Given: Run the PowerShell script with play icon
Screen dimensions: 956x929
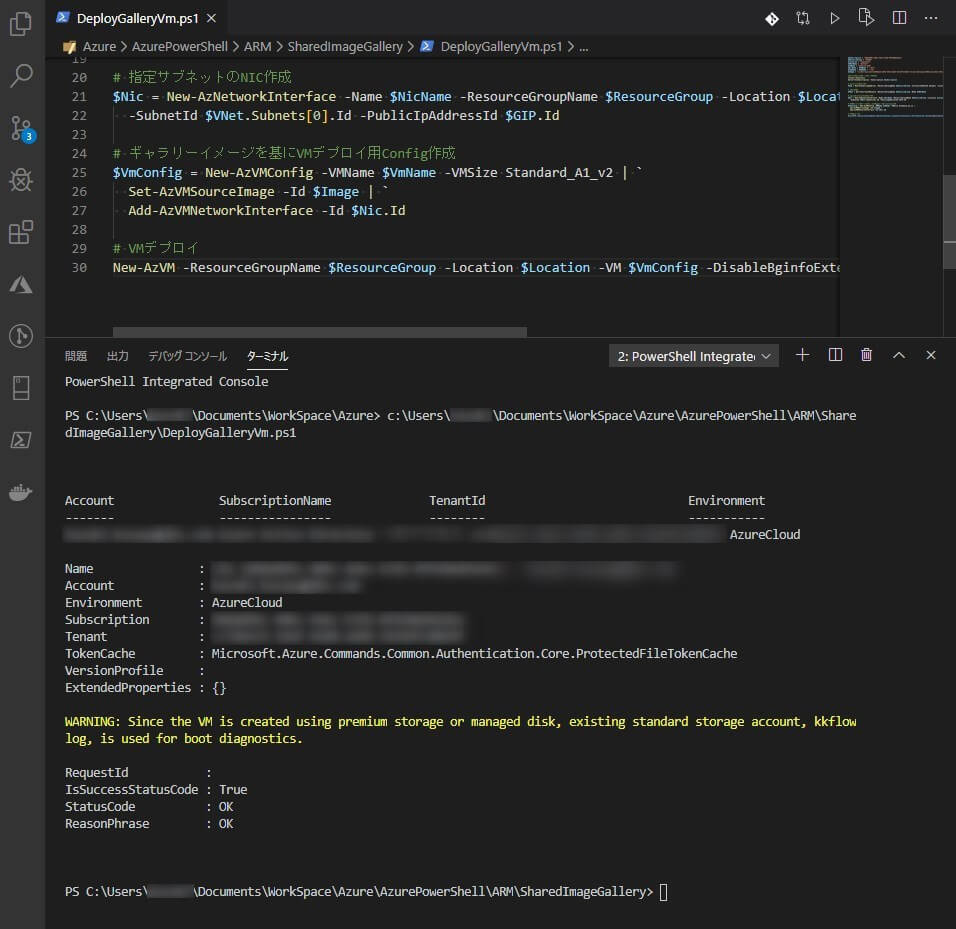Looking at the screenshot, I should [x=835, y=18].
